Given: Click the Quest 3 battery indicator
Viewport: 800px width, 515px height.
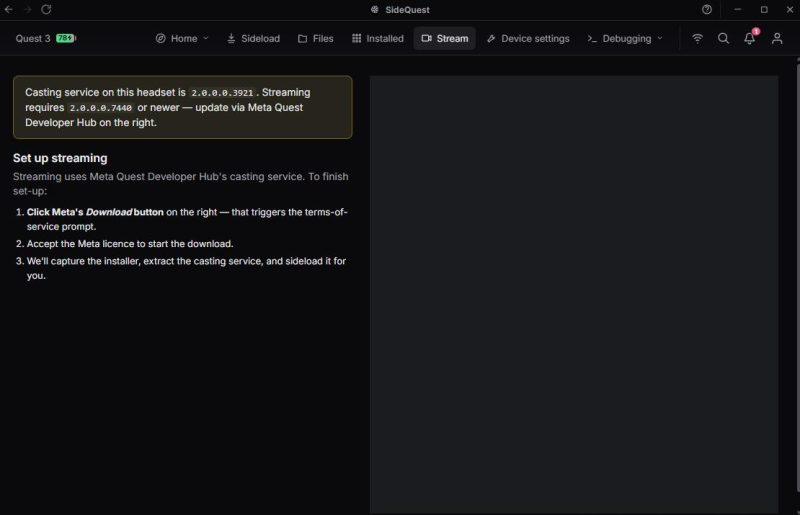Looking at the screenshot, I should click(x=66, y=38).
